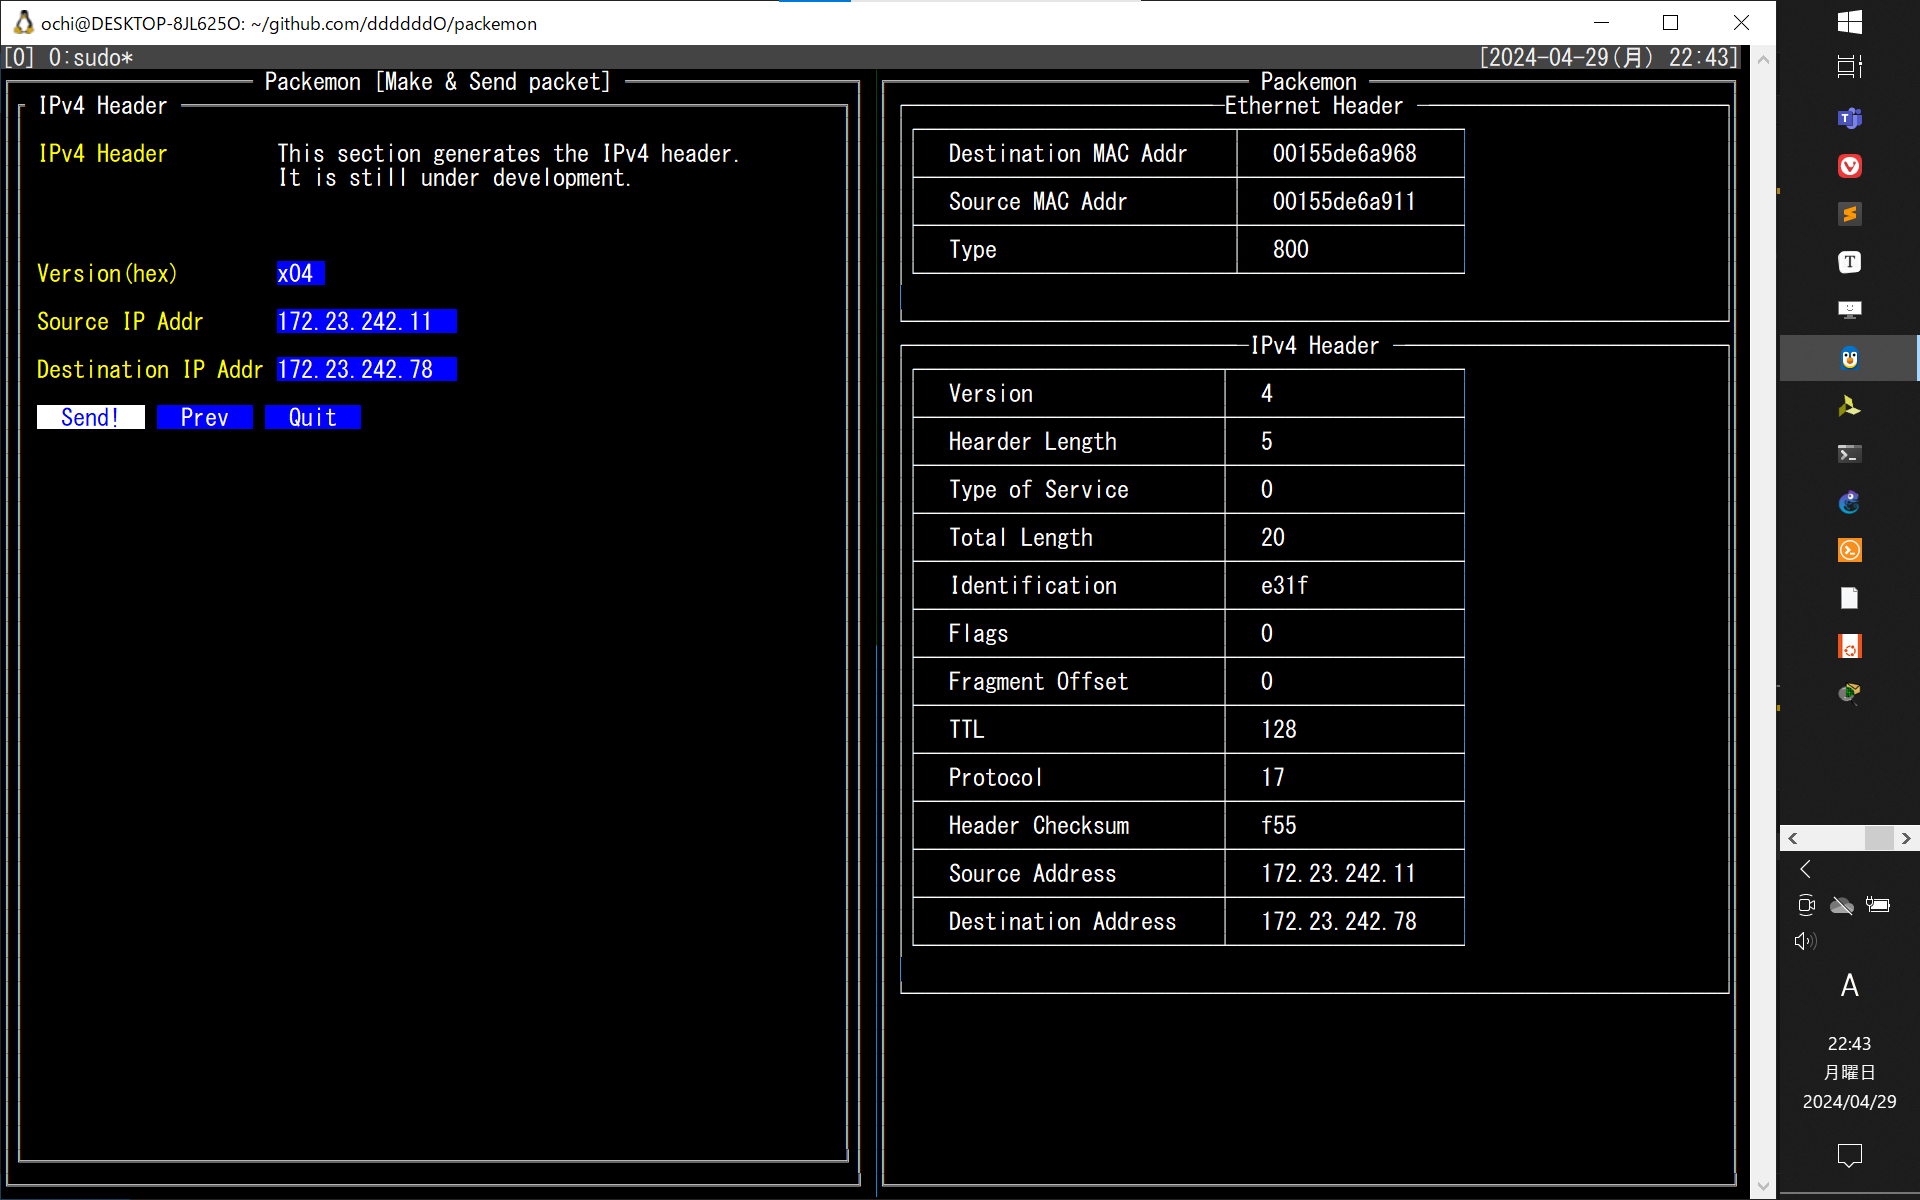Open the volume speaker control
The image size is (1920, 1200).
coord(1805,941)
